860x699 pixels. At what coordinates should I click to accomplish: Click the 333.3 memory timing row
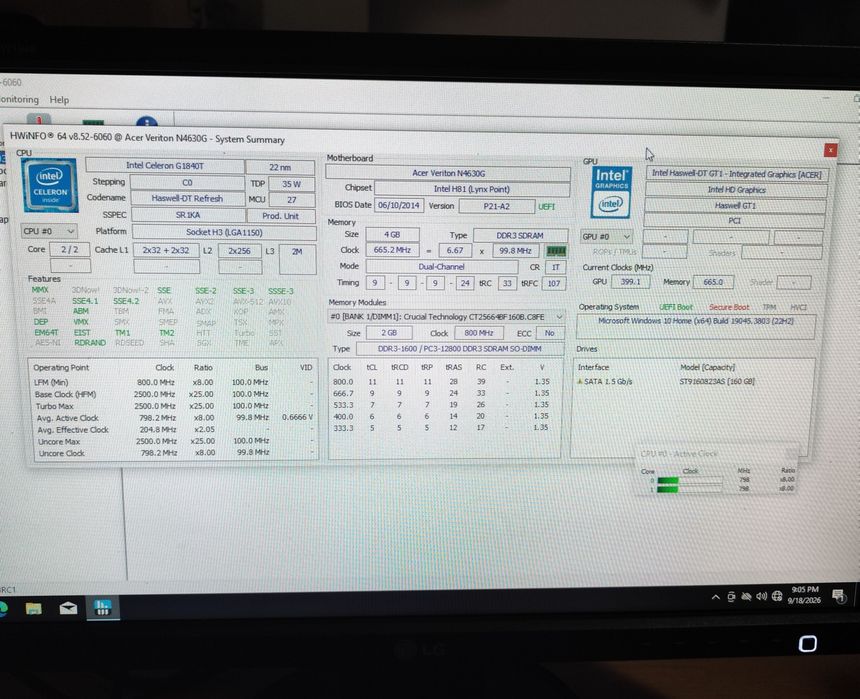click(x=442, y=427)
